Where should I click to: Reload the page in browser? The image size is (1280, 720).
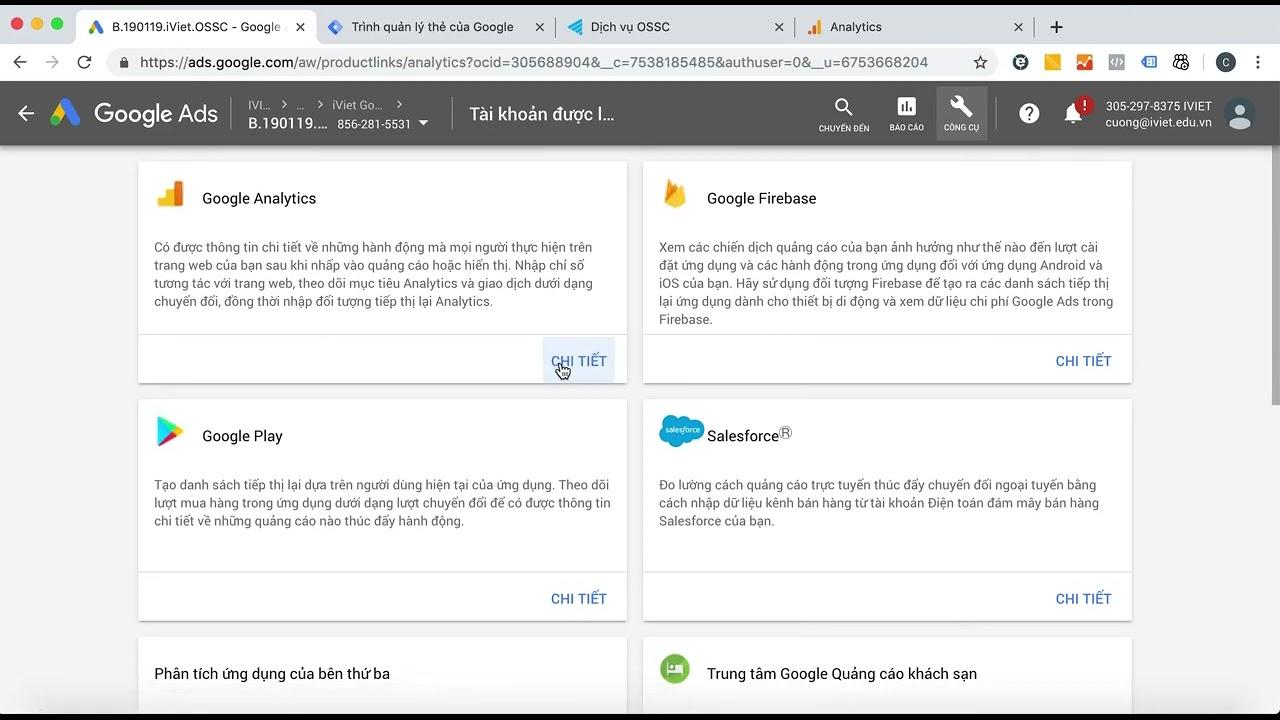pyautogui.click(x=84, y=62)
